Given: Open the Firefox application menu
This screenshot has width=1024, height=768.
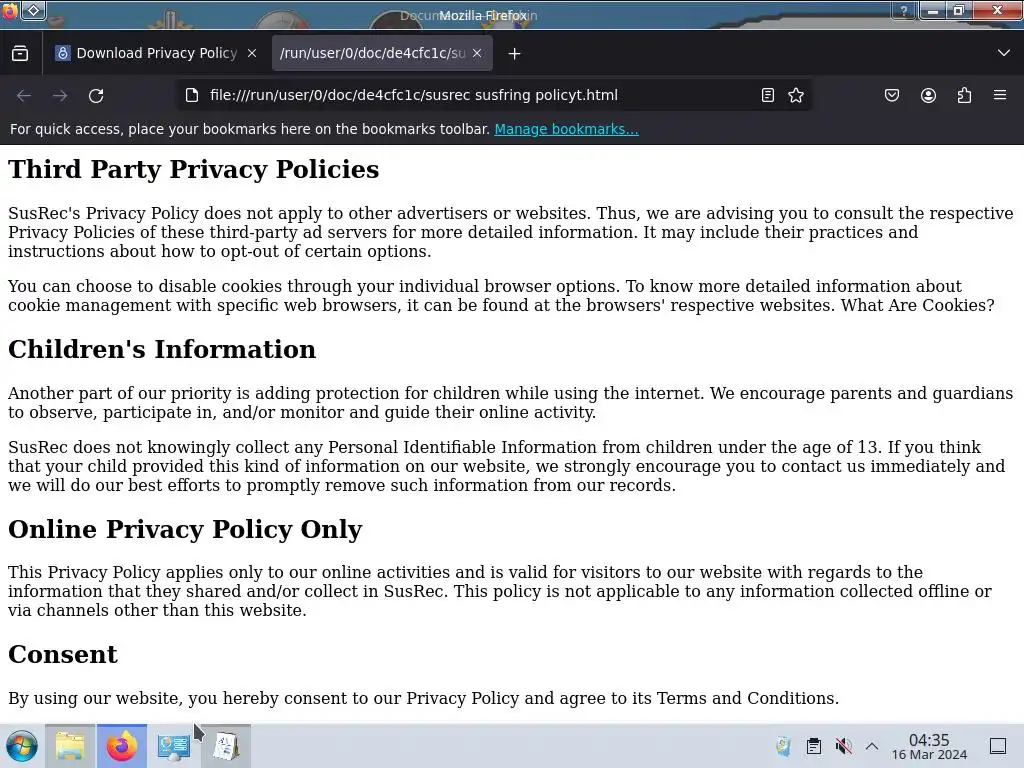Looking at the screenshot, I should pyautogui.click(x=1000, y=95).
